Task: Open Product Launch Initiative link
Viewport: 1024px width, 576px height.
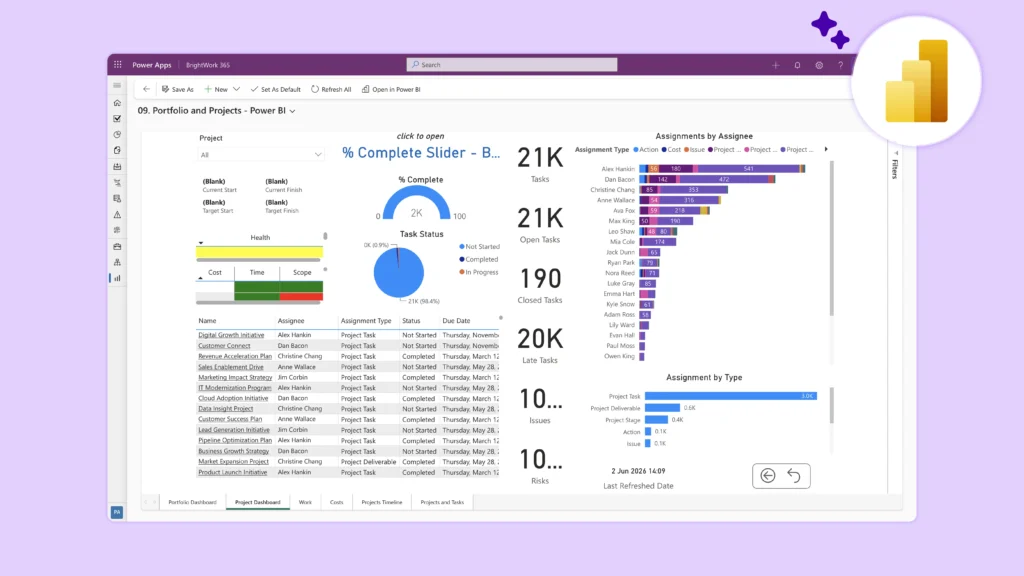Action: click(x=232, y=472)
